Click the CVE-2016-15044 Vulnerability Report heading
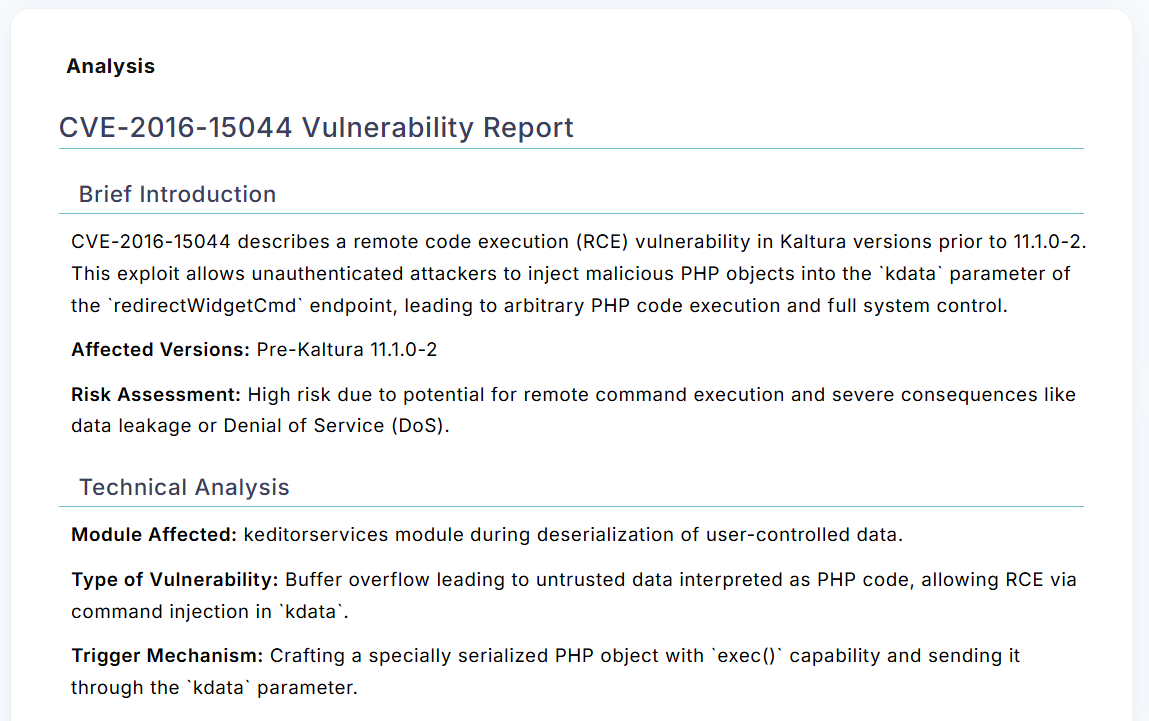The width and height of the screenshot is (1149, 721). 316,127
